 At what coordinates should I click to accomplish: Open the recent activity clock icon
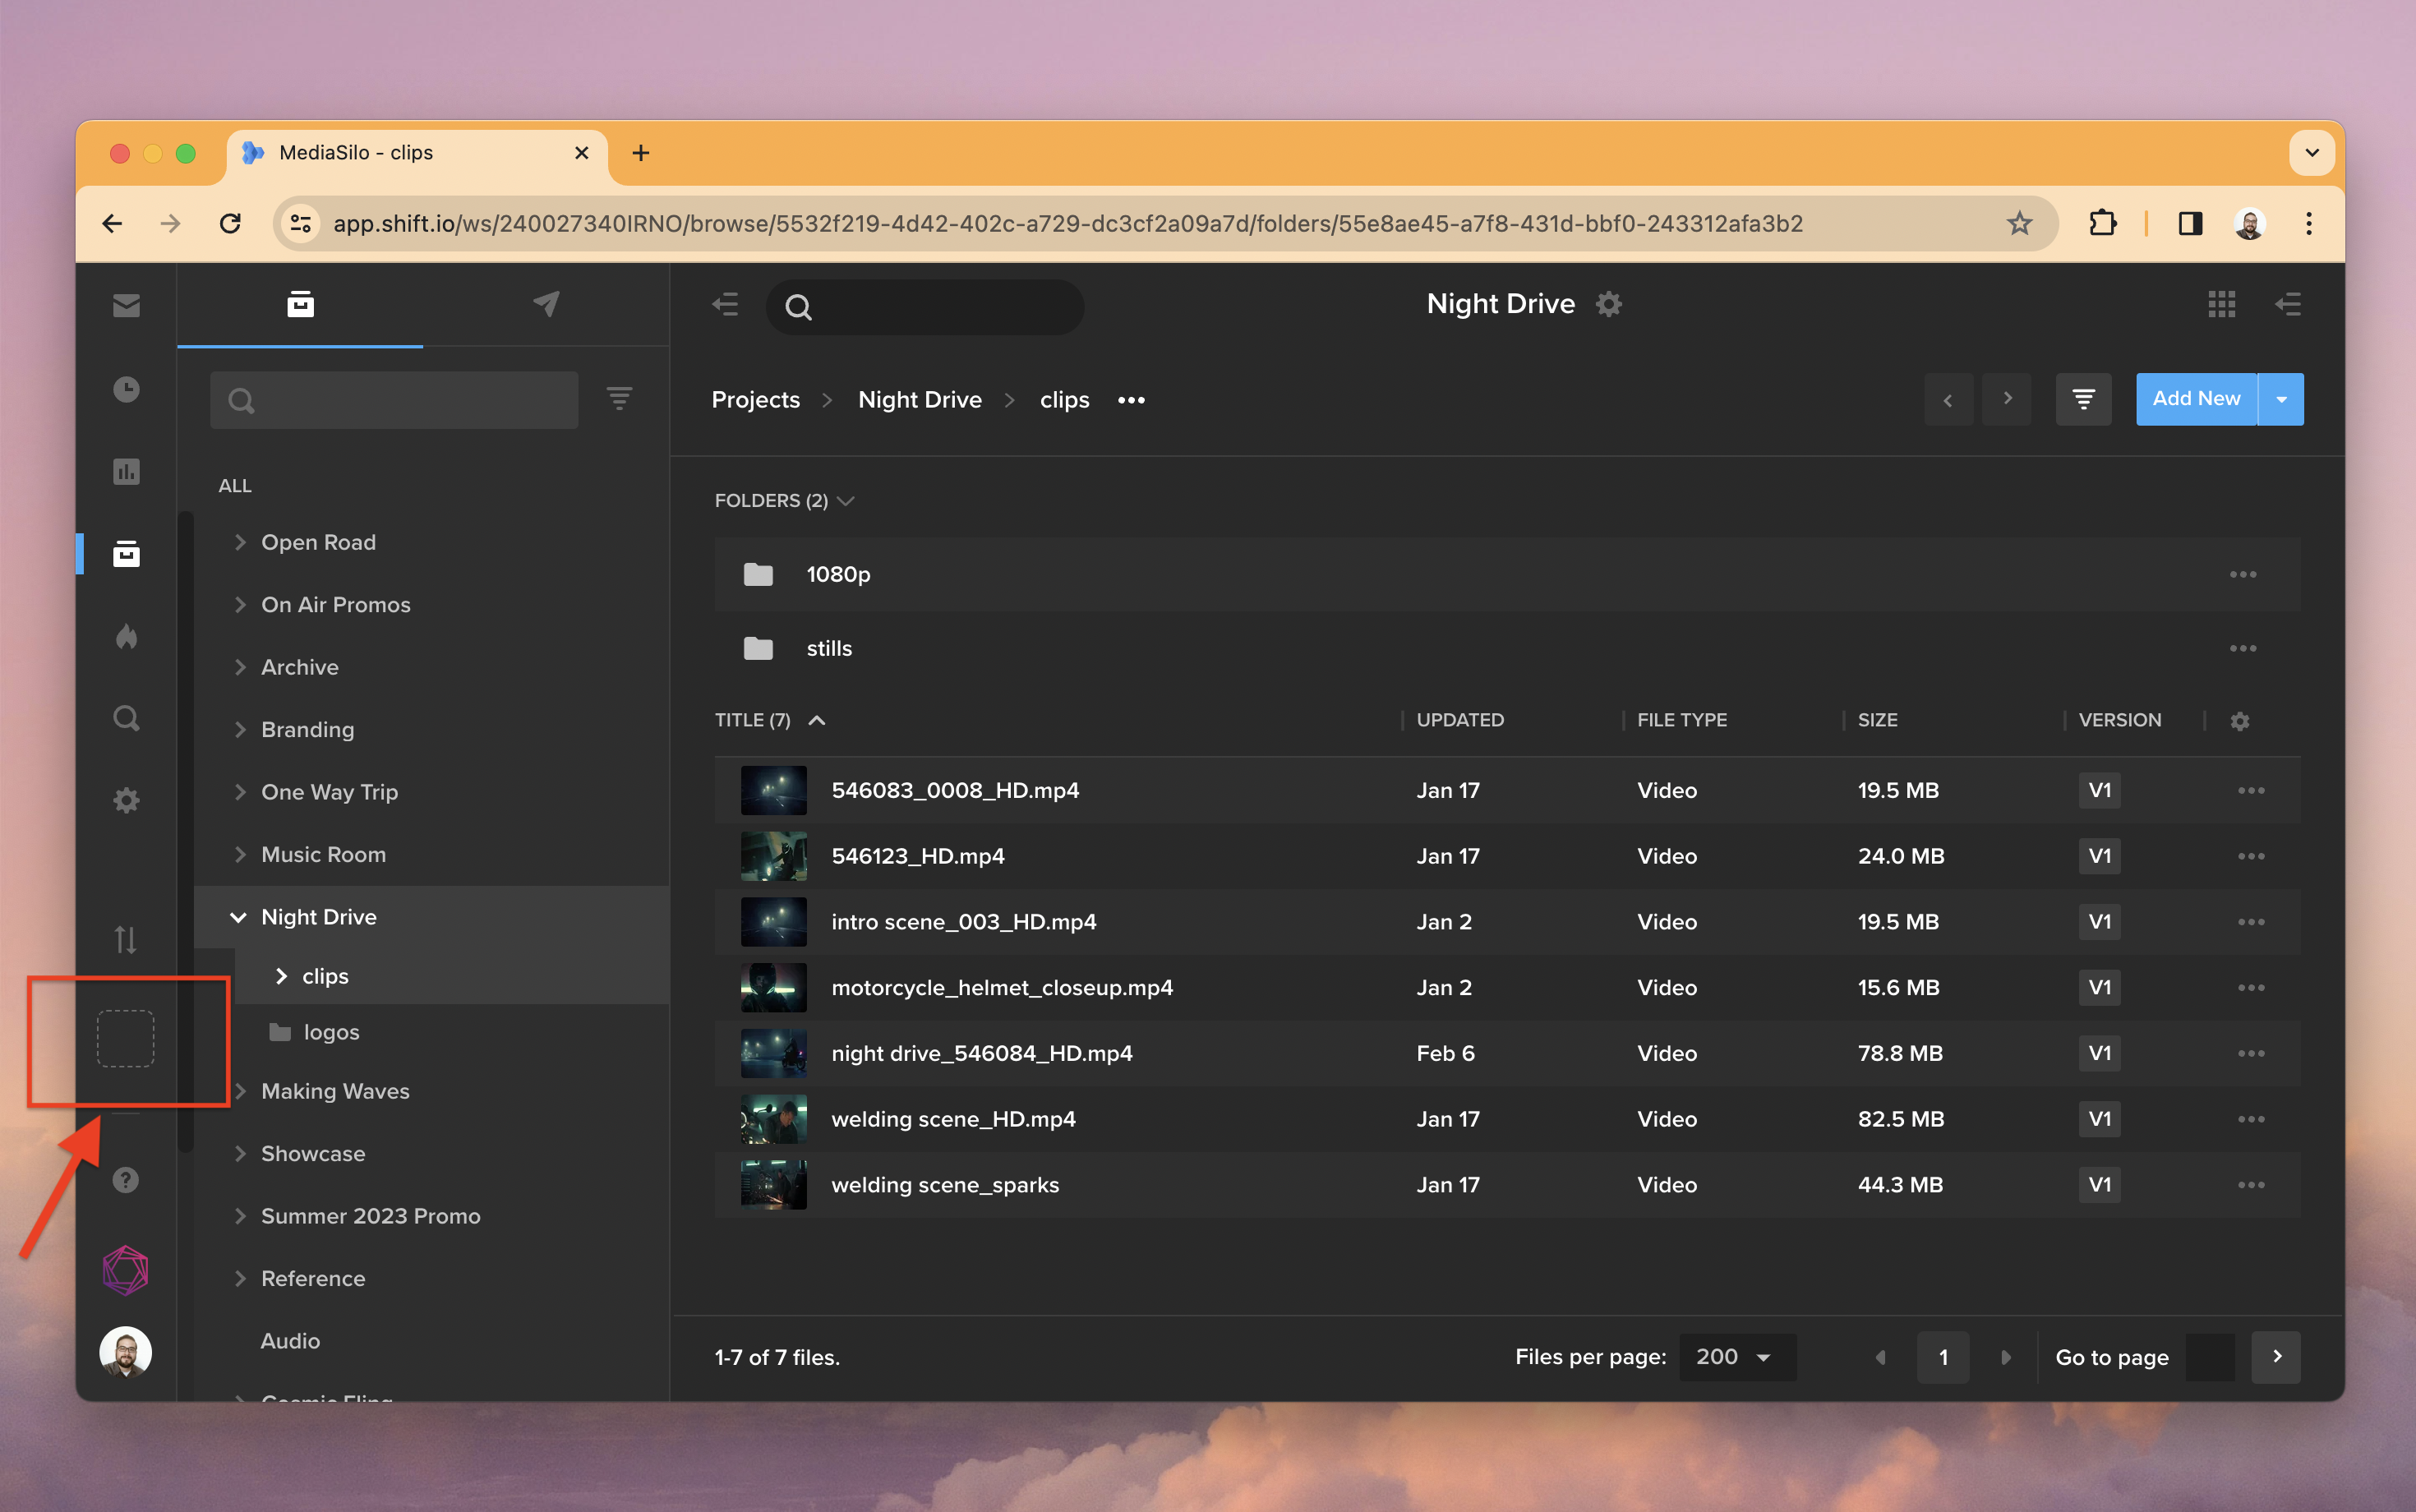click(126, 389)
